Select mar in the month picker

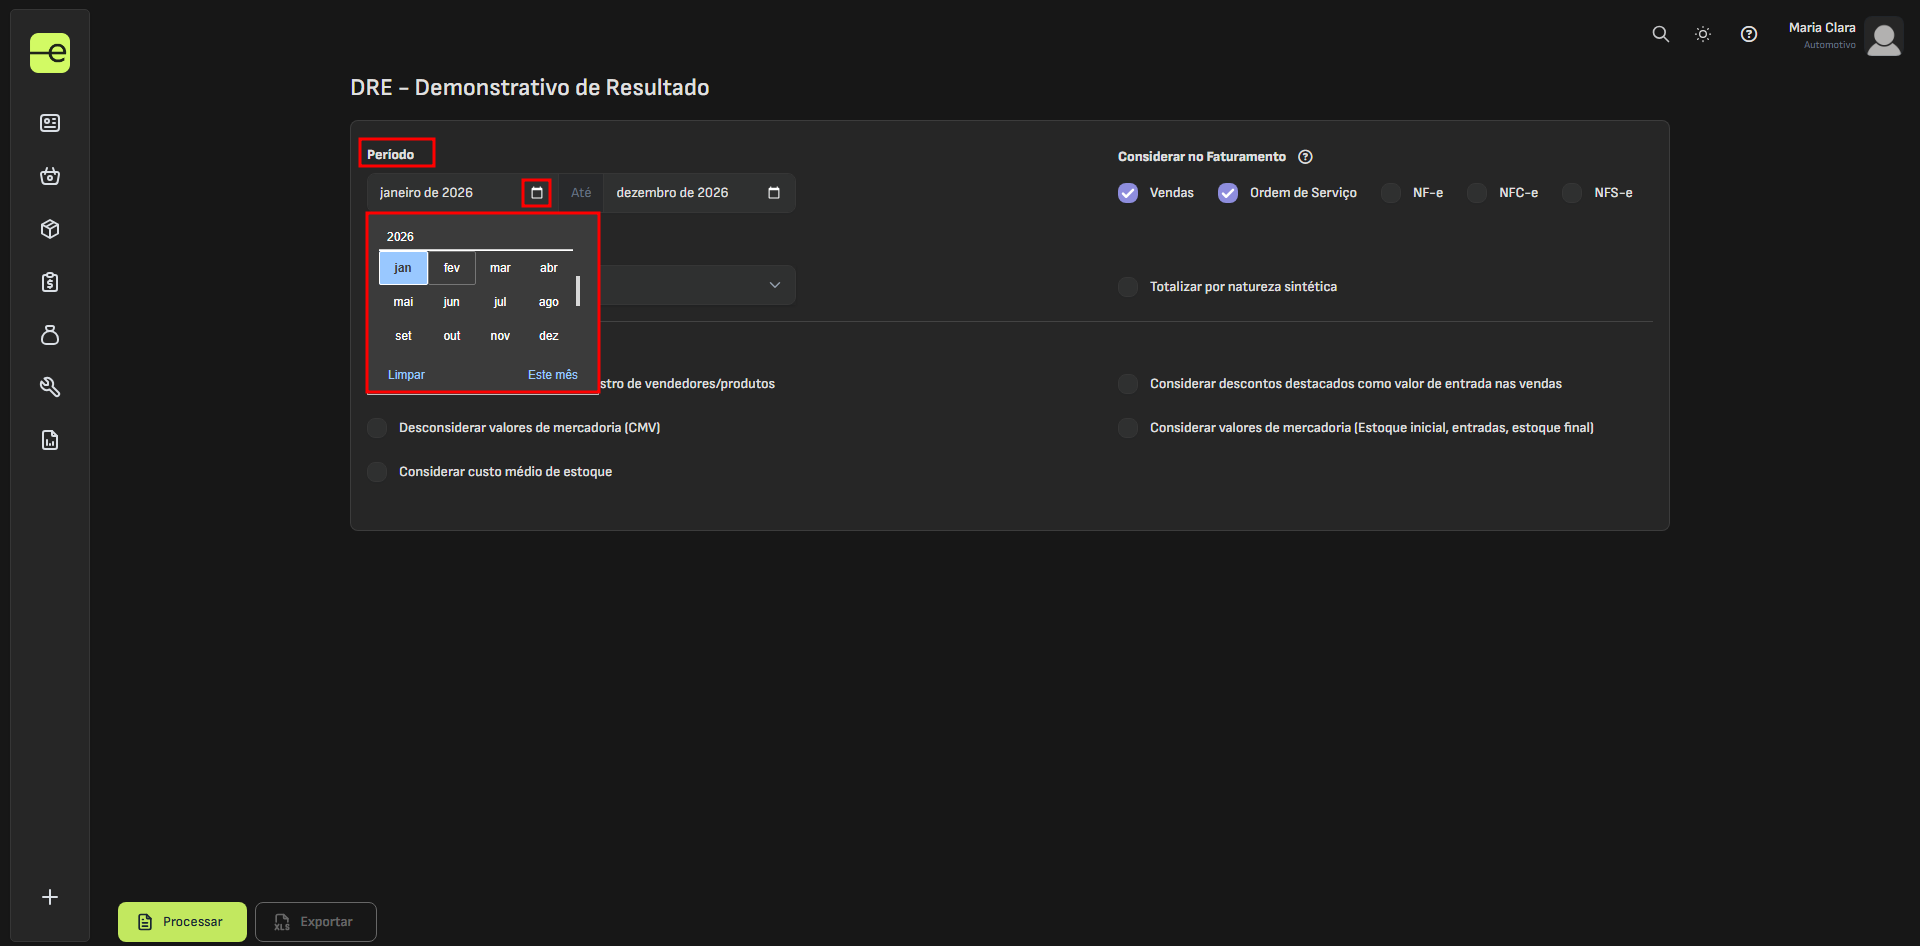coord(500,268)
